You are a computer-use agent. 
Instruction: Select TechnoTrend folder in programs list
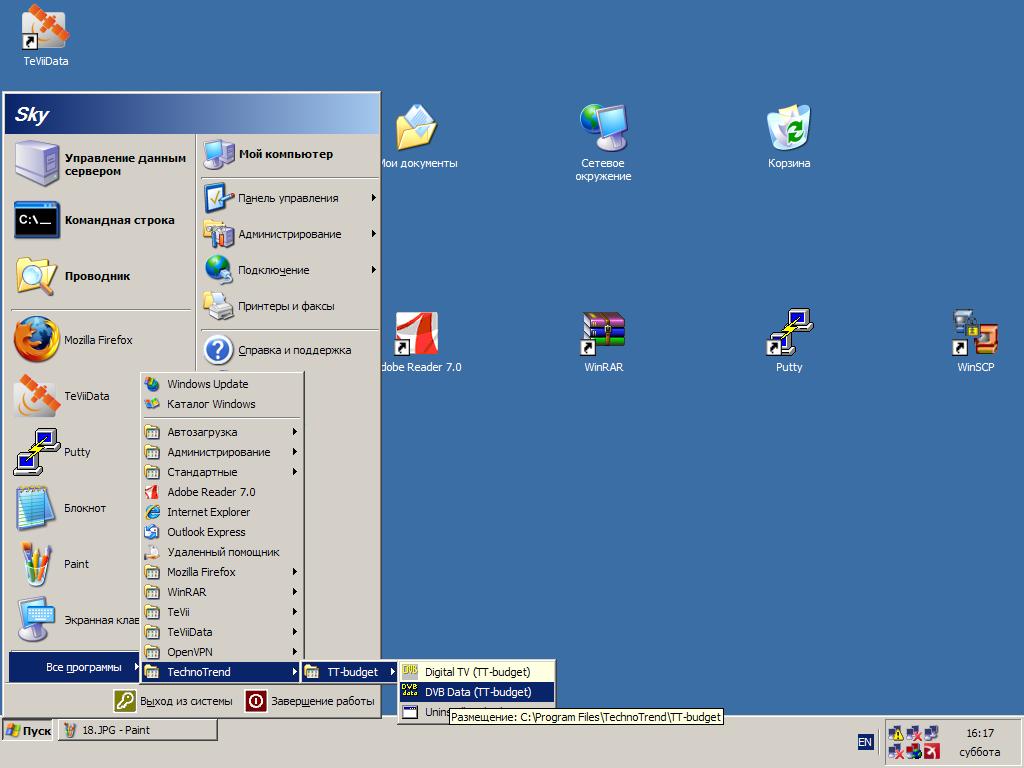point(222,672)
